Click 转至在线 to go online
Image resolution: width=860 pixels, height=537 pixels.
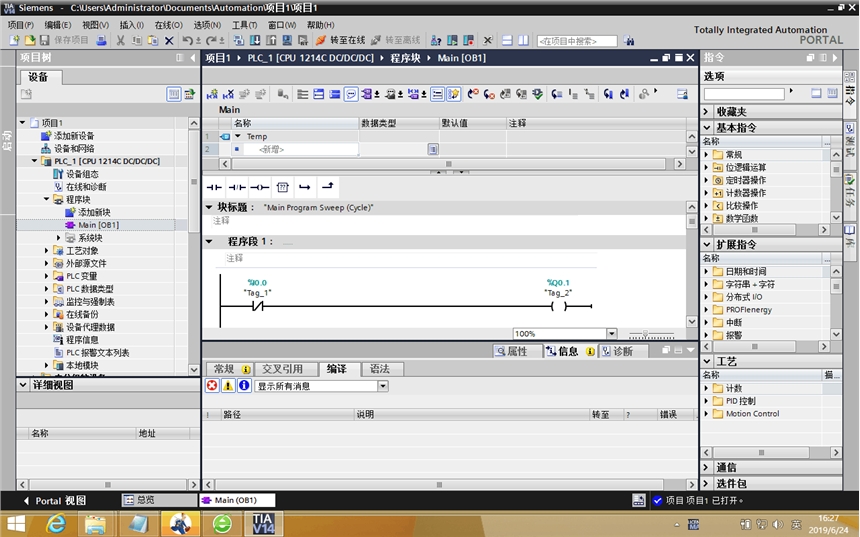coord(340,41)
